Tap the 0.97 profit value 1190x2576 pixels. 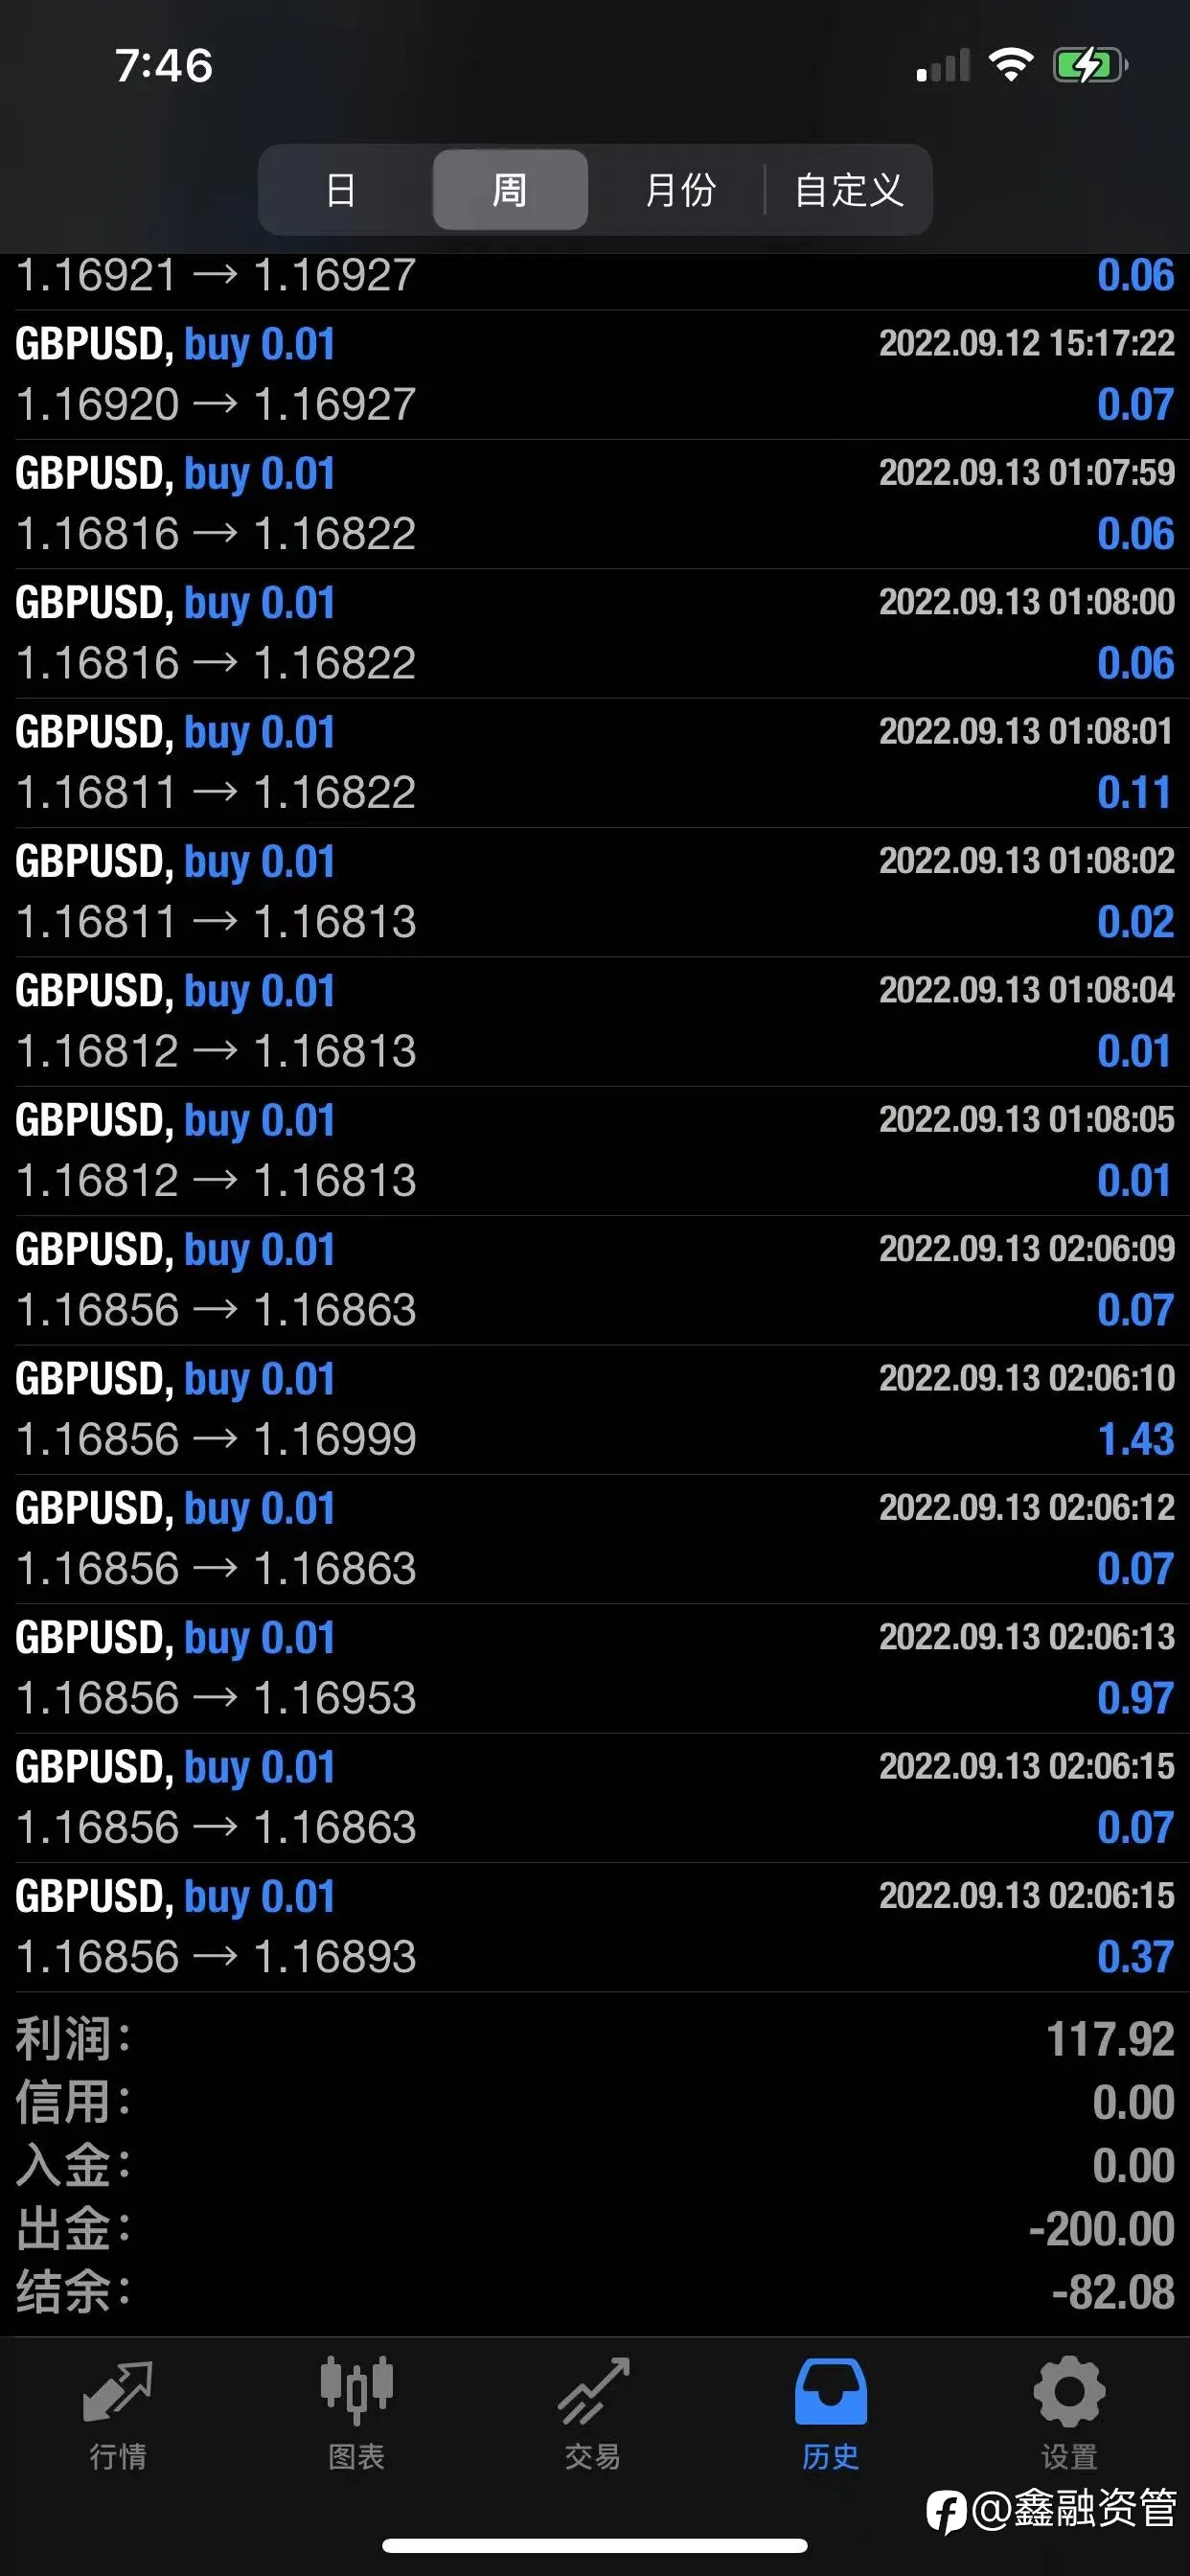click(x=1135, y=1698)
